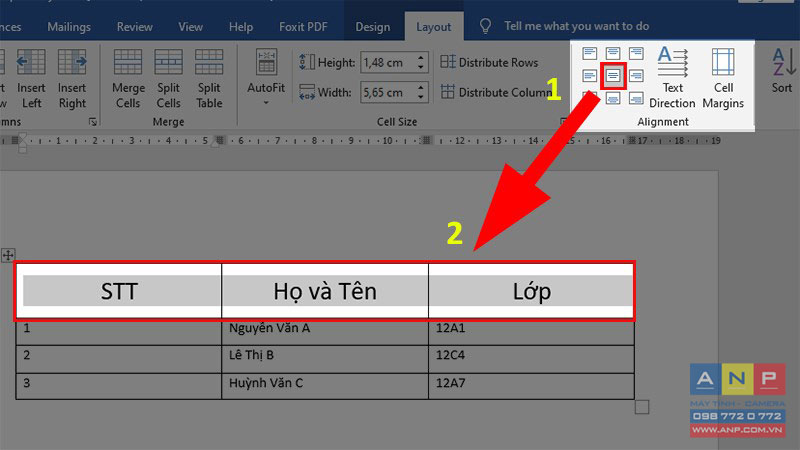
Task: Apply Align Center Right alignment
Action: click(636, 76)
